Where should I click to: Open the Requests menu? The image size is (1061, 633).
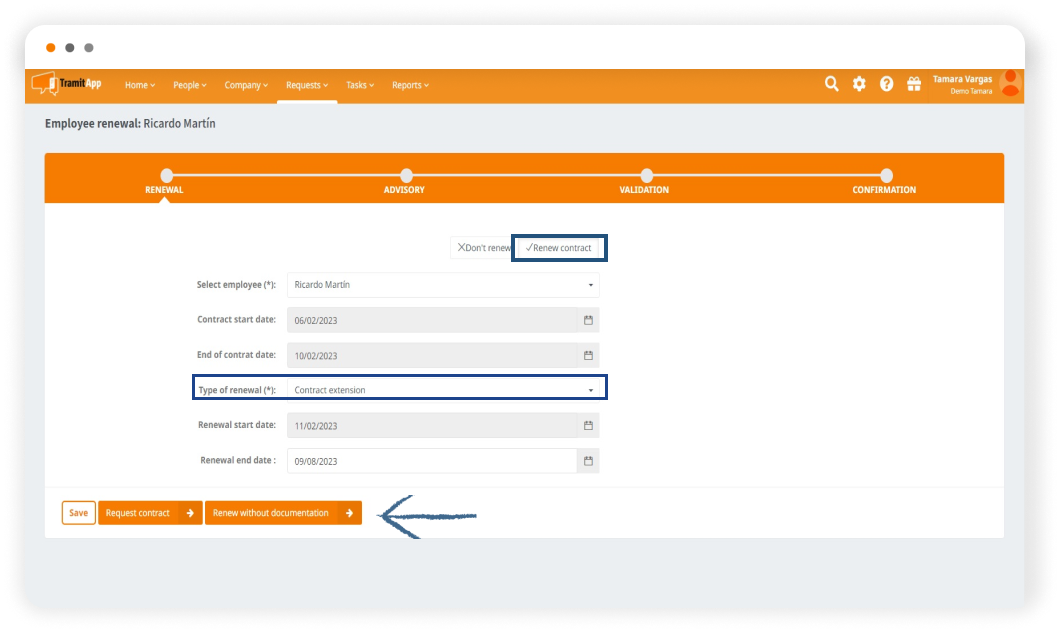[306, 85]
